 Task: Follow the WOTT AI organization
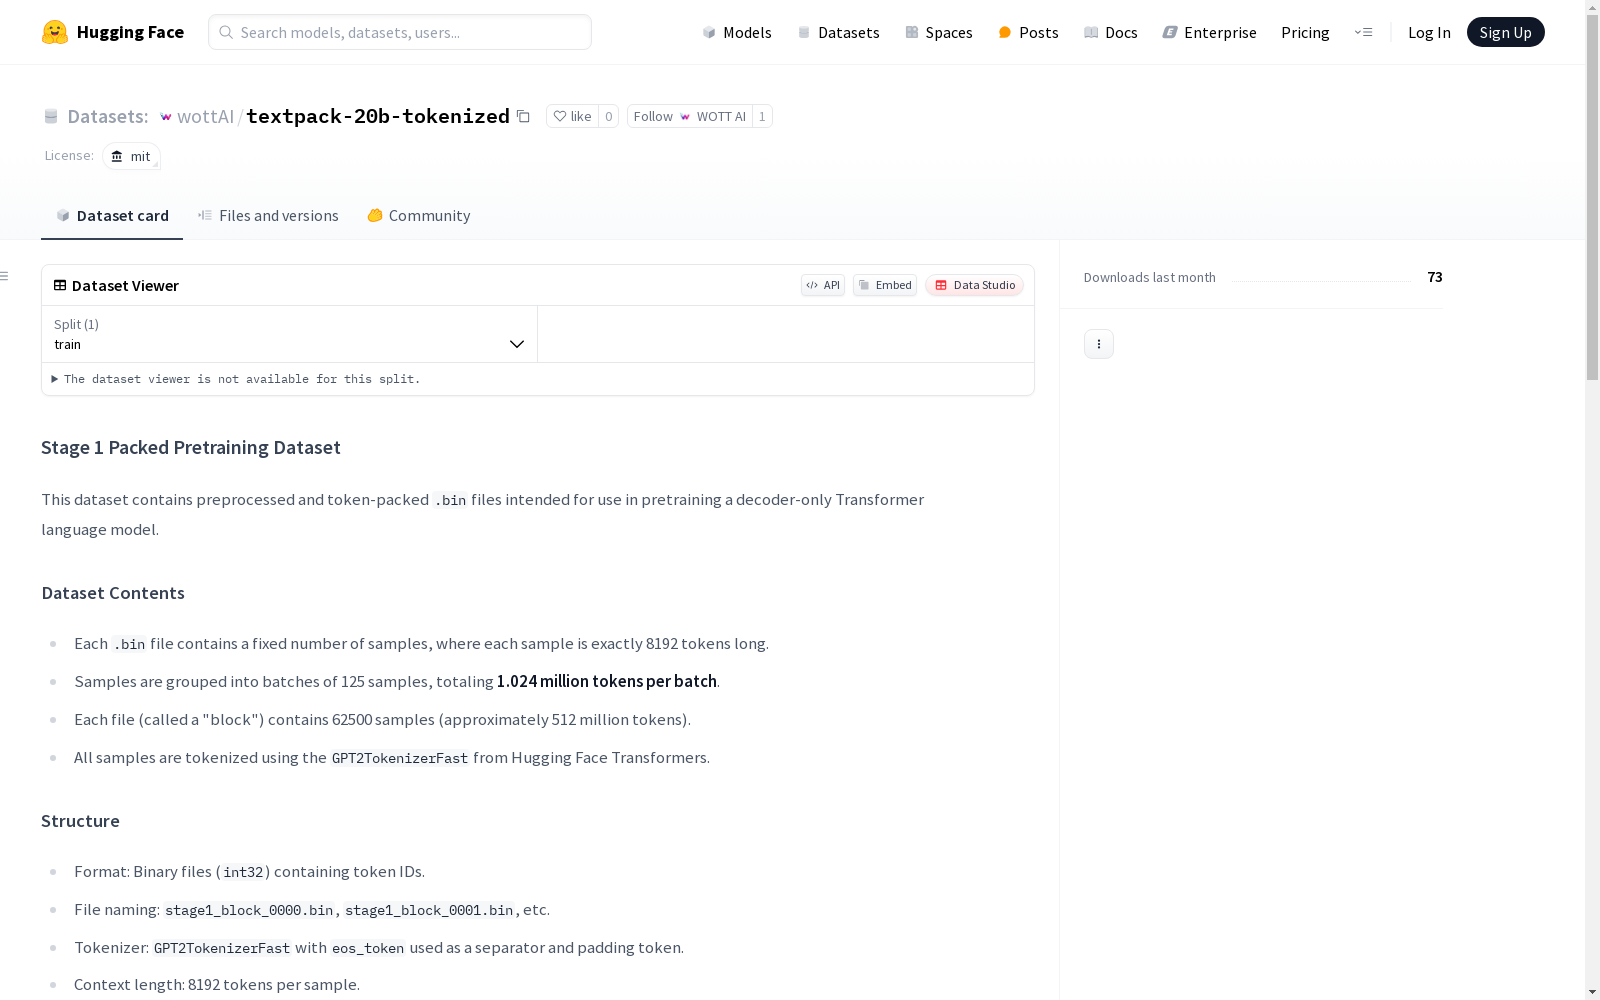(689, 116)
